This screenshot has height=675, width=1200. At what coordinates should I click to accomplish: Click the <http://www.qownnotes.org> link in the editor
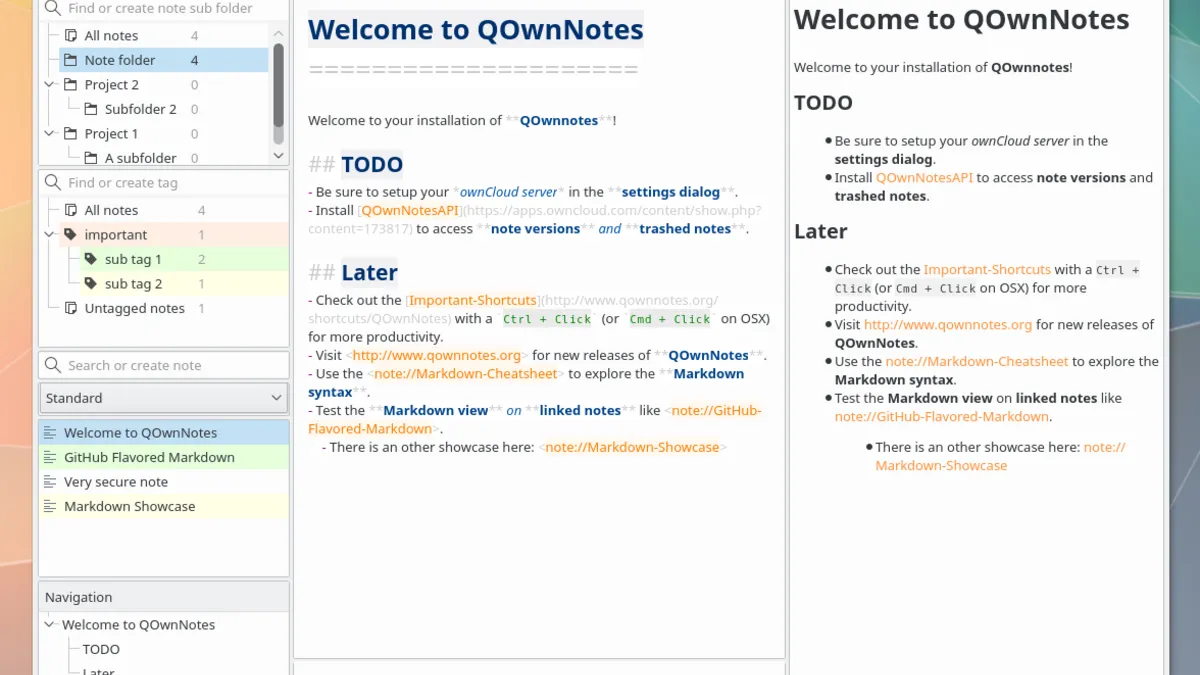pos(437,356)
